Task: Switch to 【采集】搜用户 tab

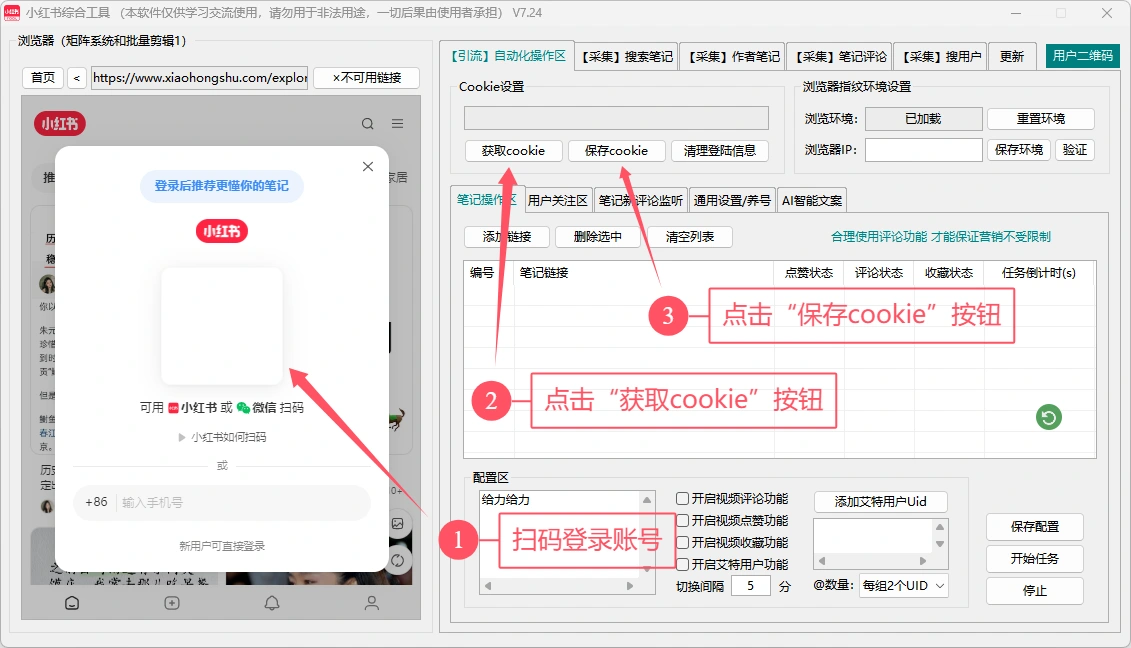Action: [941, 56]
